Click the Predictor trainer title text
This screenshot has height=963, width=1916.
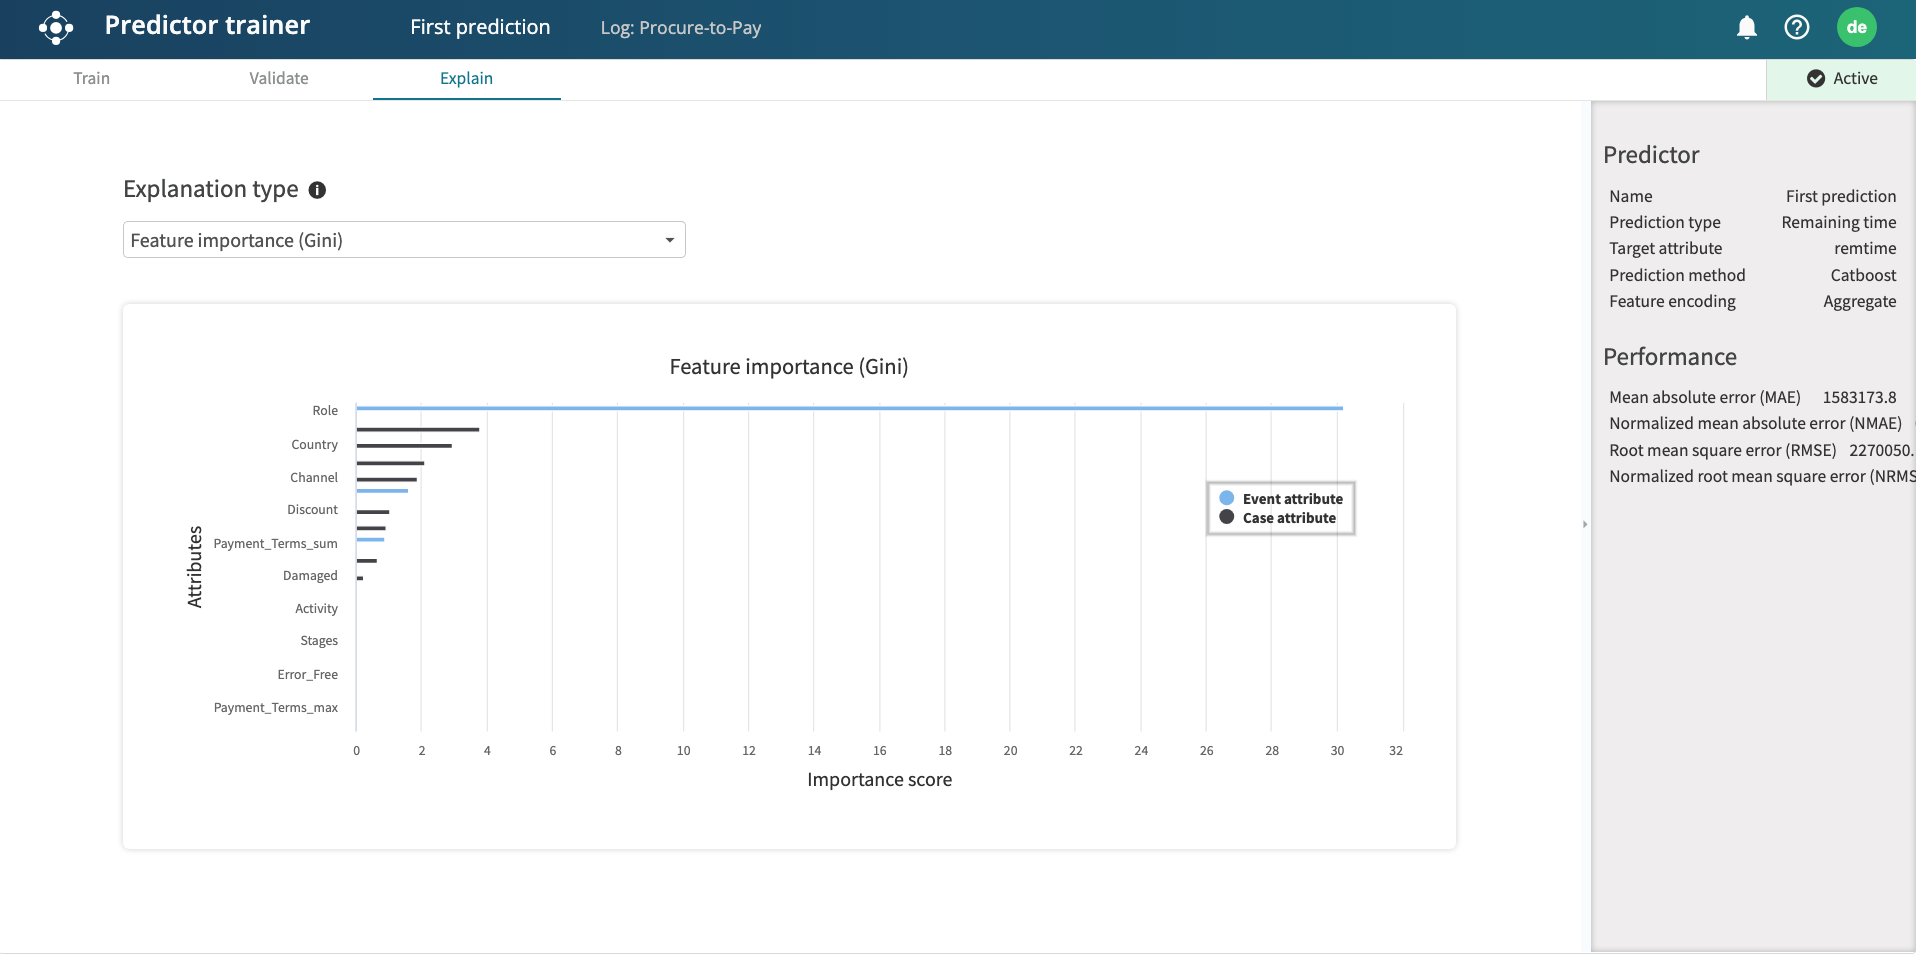pyautogui.click(x=207, y=26)
